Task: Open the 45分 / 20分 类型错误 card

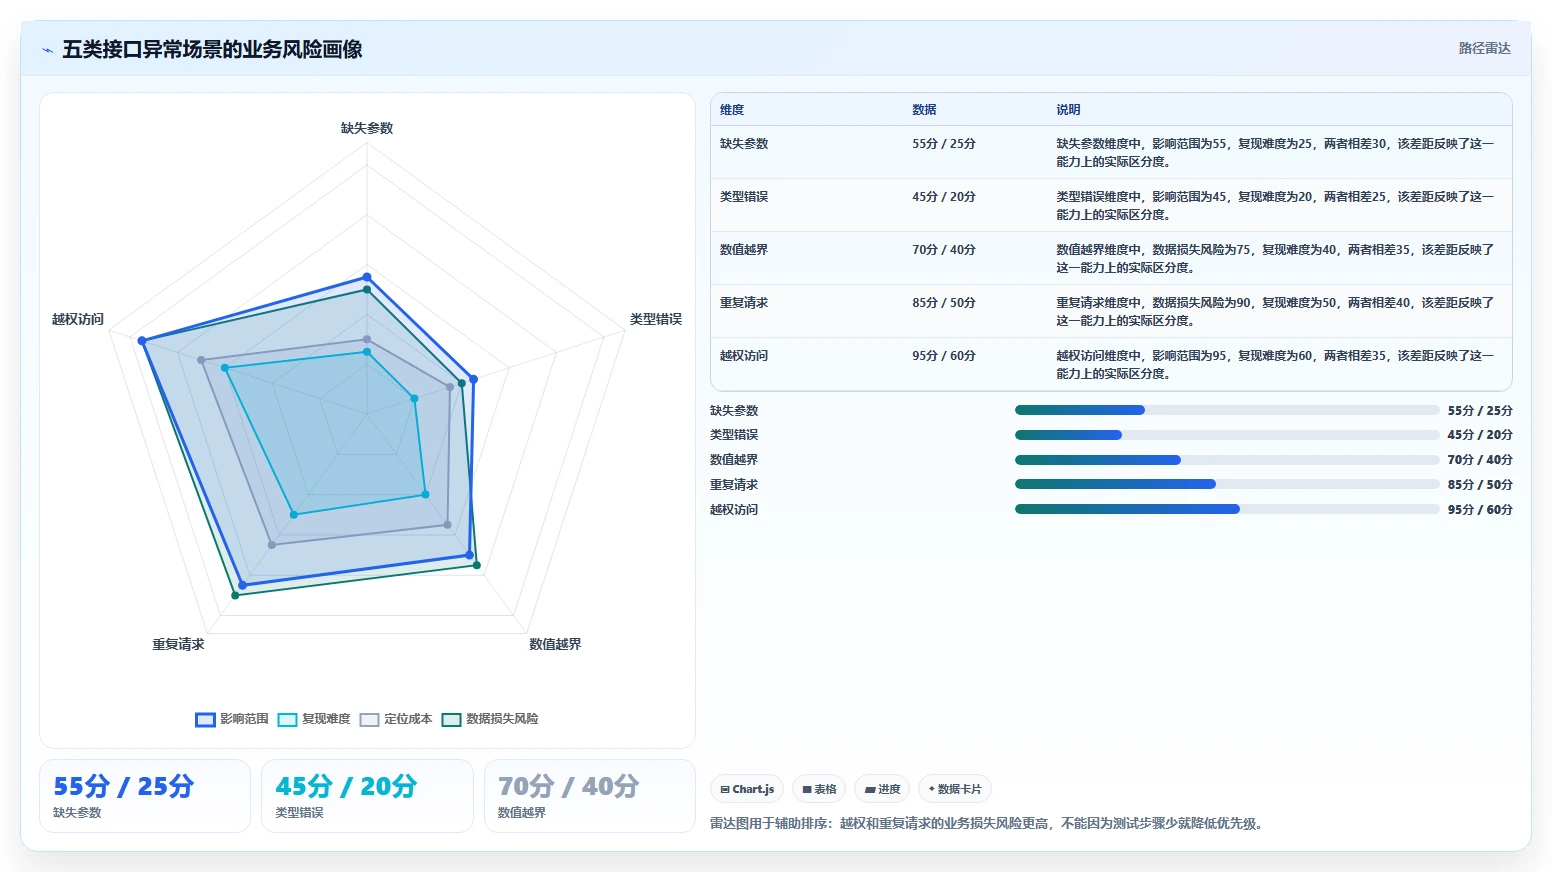Action: click(x=367, y=796)
